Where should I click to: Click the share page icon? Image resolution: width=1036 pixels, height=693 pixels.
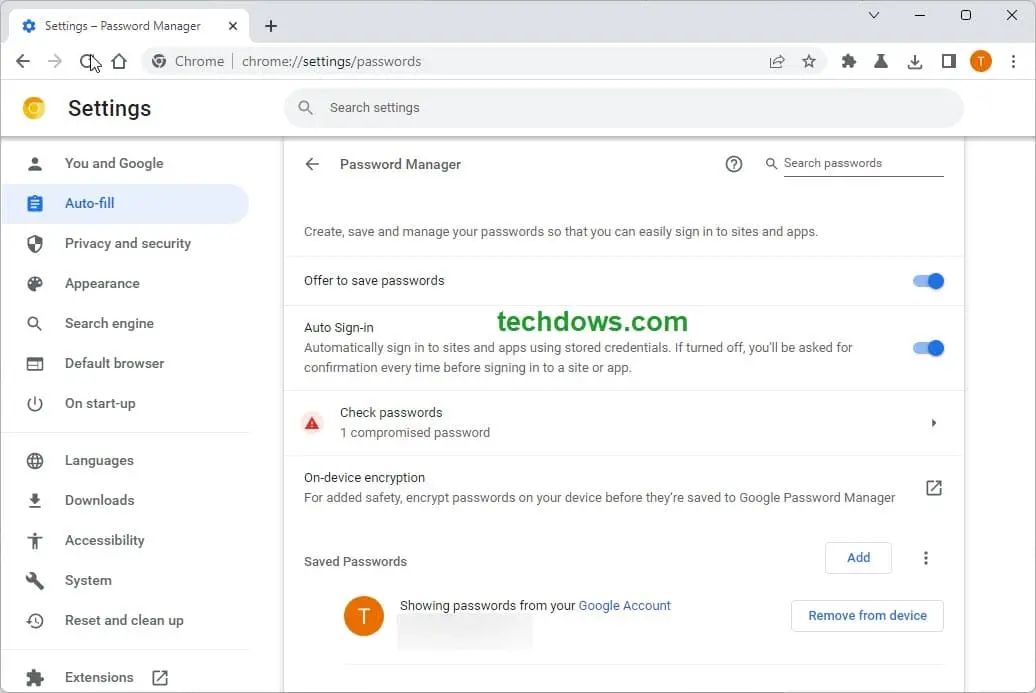(777, 62)
